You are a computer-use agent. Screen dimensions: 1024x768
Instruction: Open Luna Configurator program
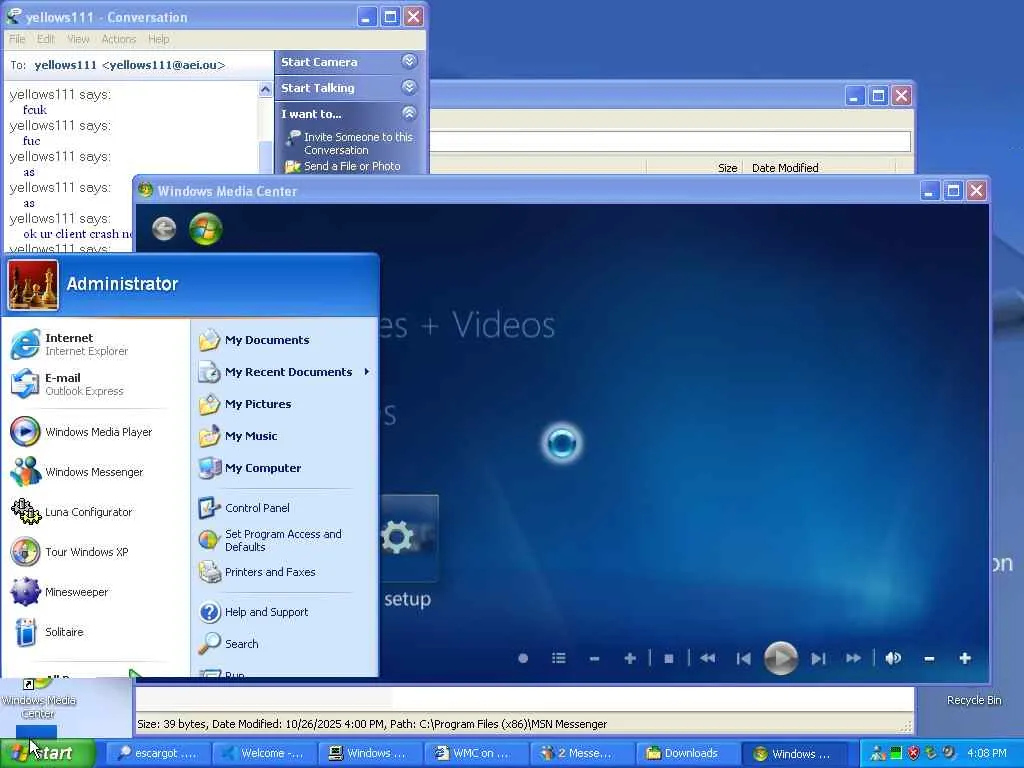72,512
